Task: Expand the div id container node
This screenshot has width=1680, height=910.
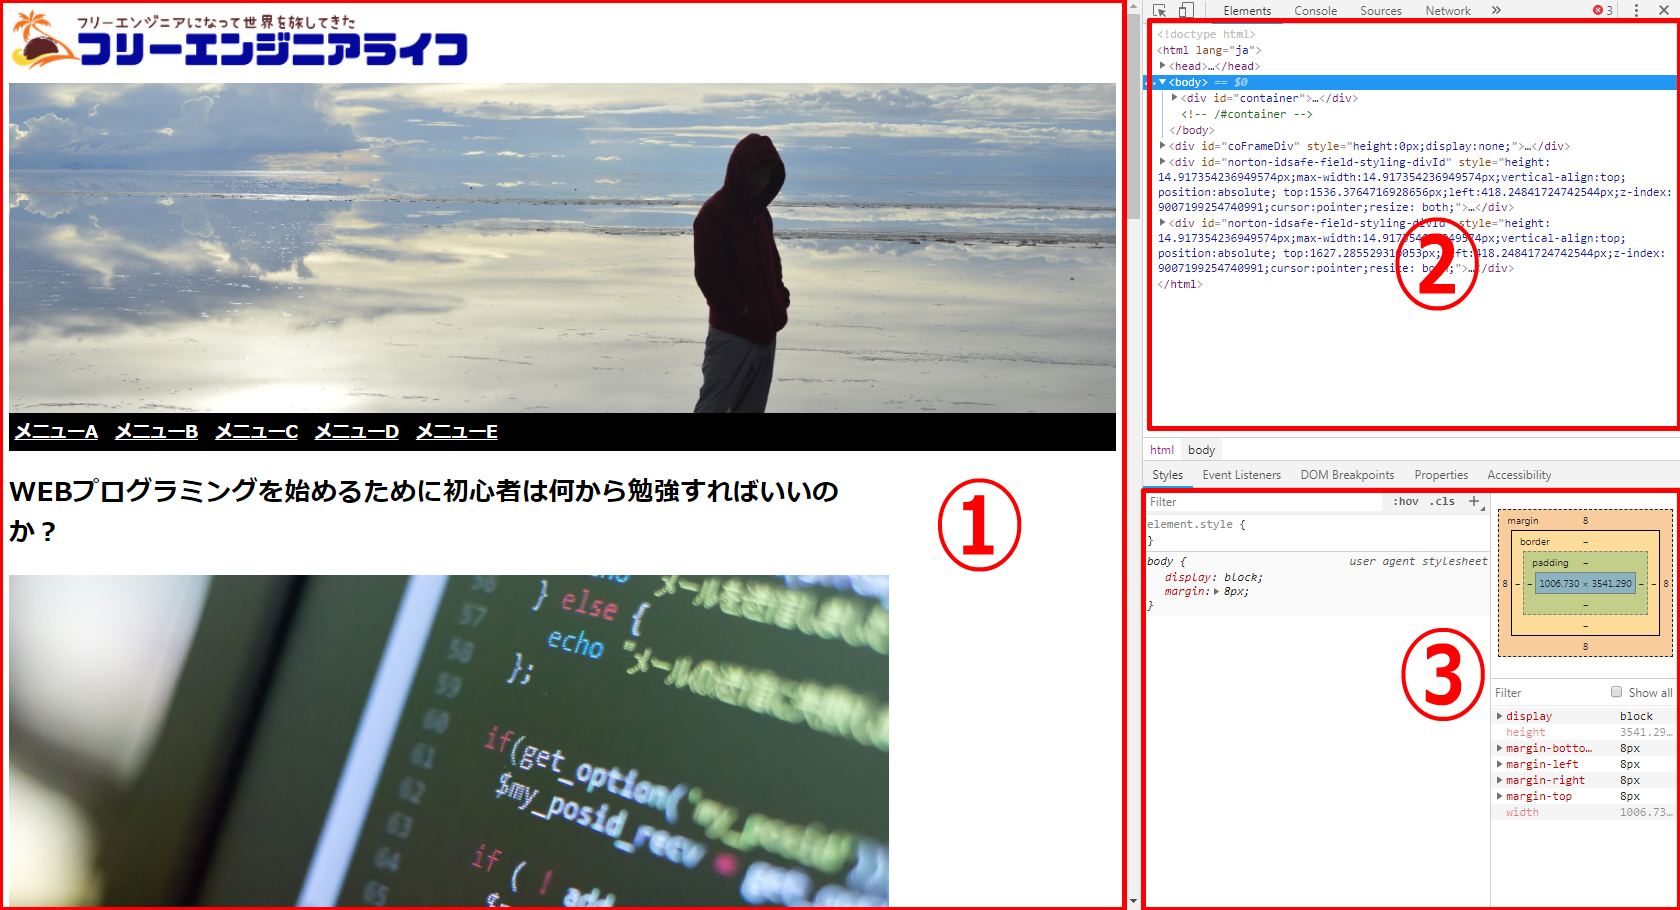Action: [x=1174, y=98]
